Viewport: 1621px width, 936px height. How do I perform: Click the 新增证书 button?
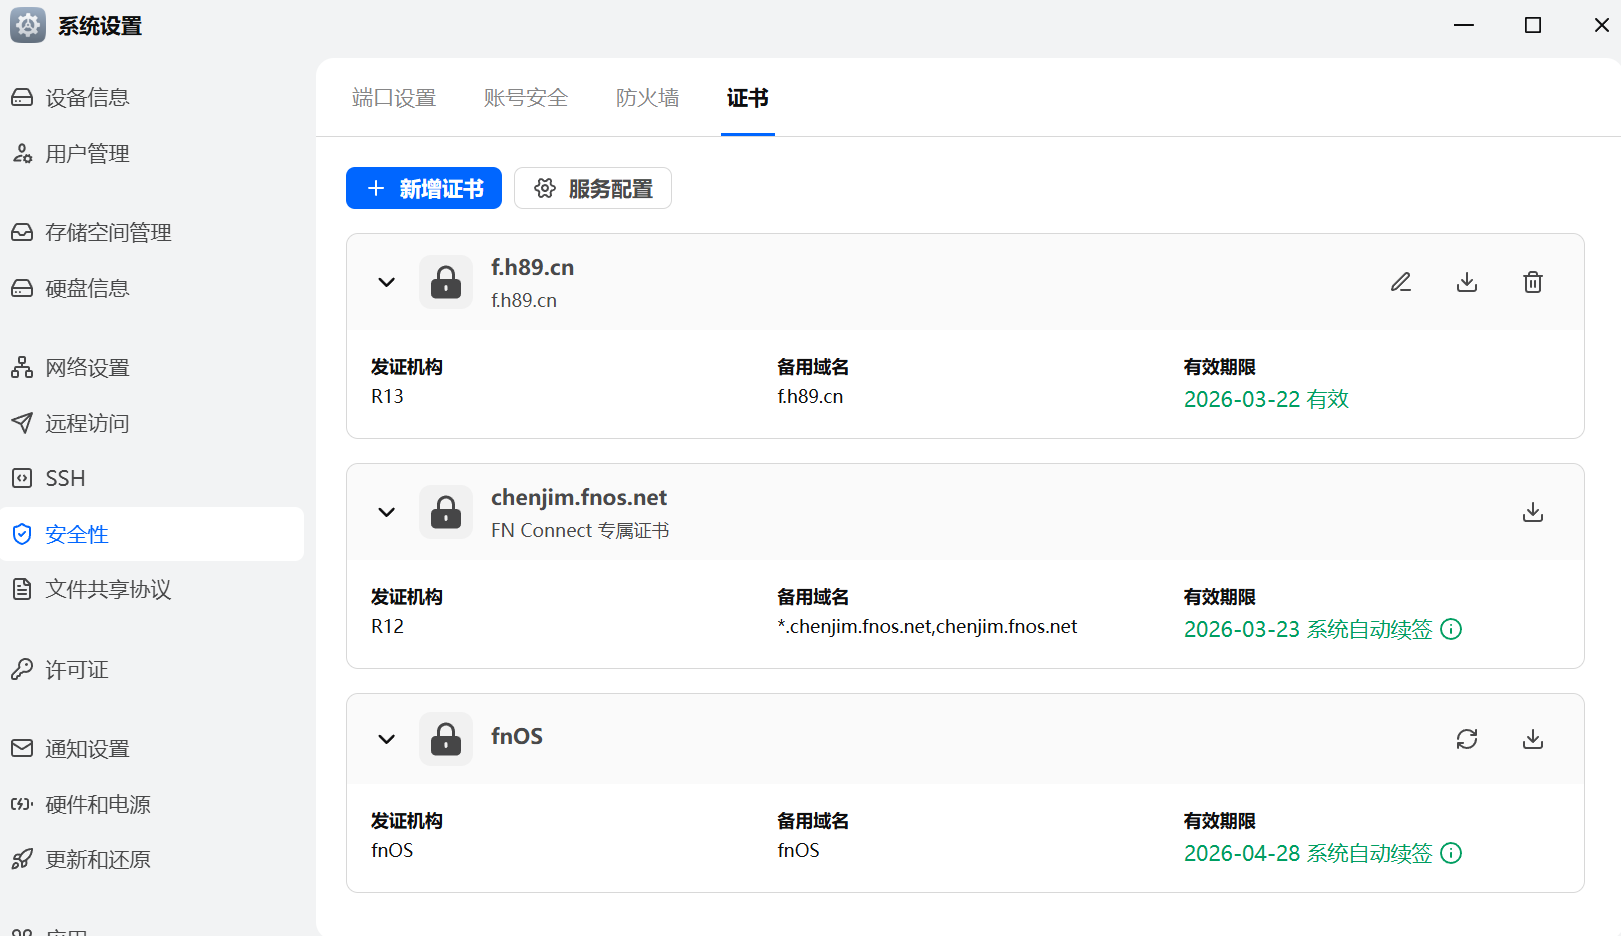click(424, 188)
